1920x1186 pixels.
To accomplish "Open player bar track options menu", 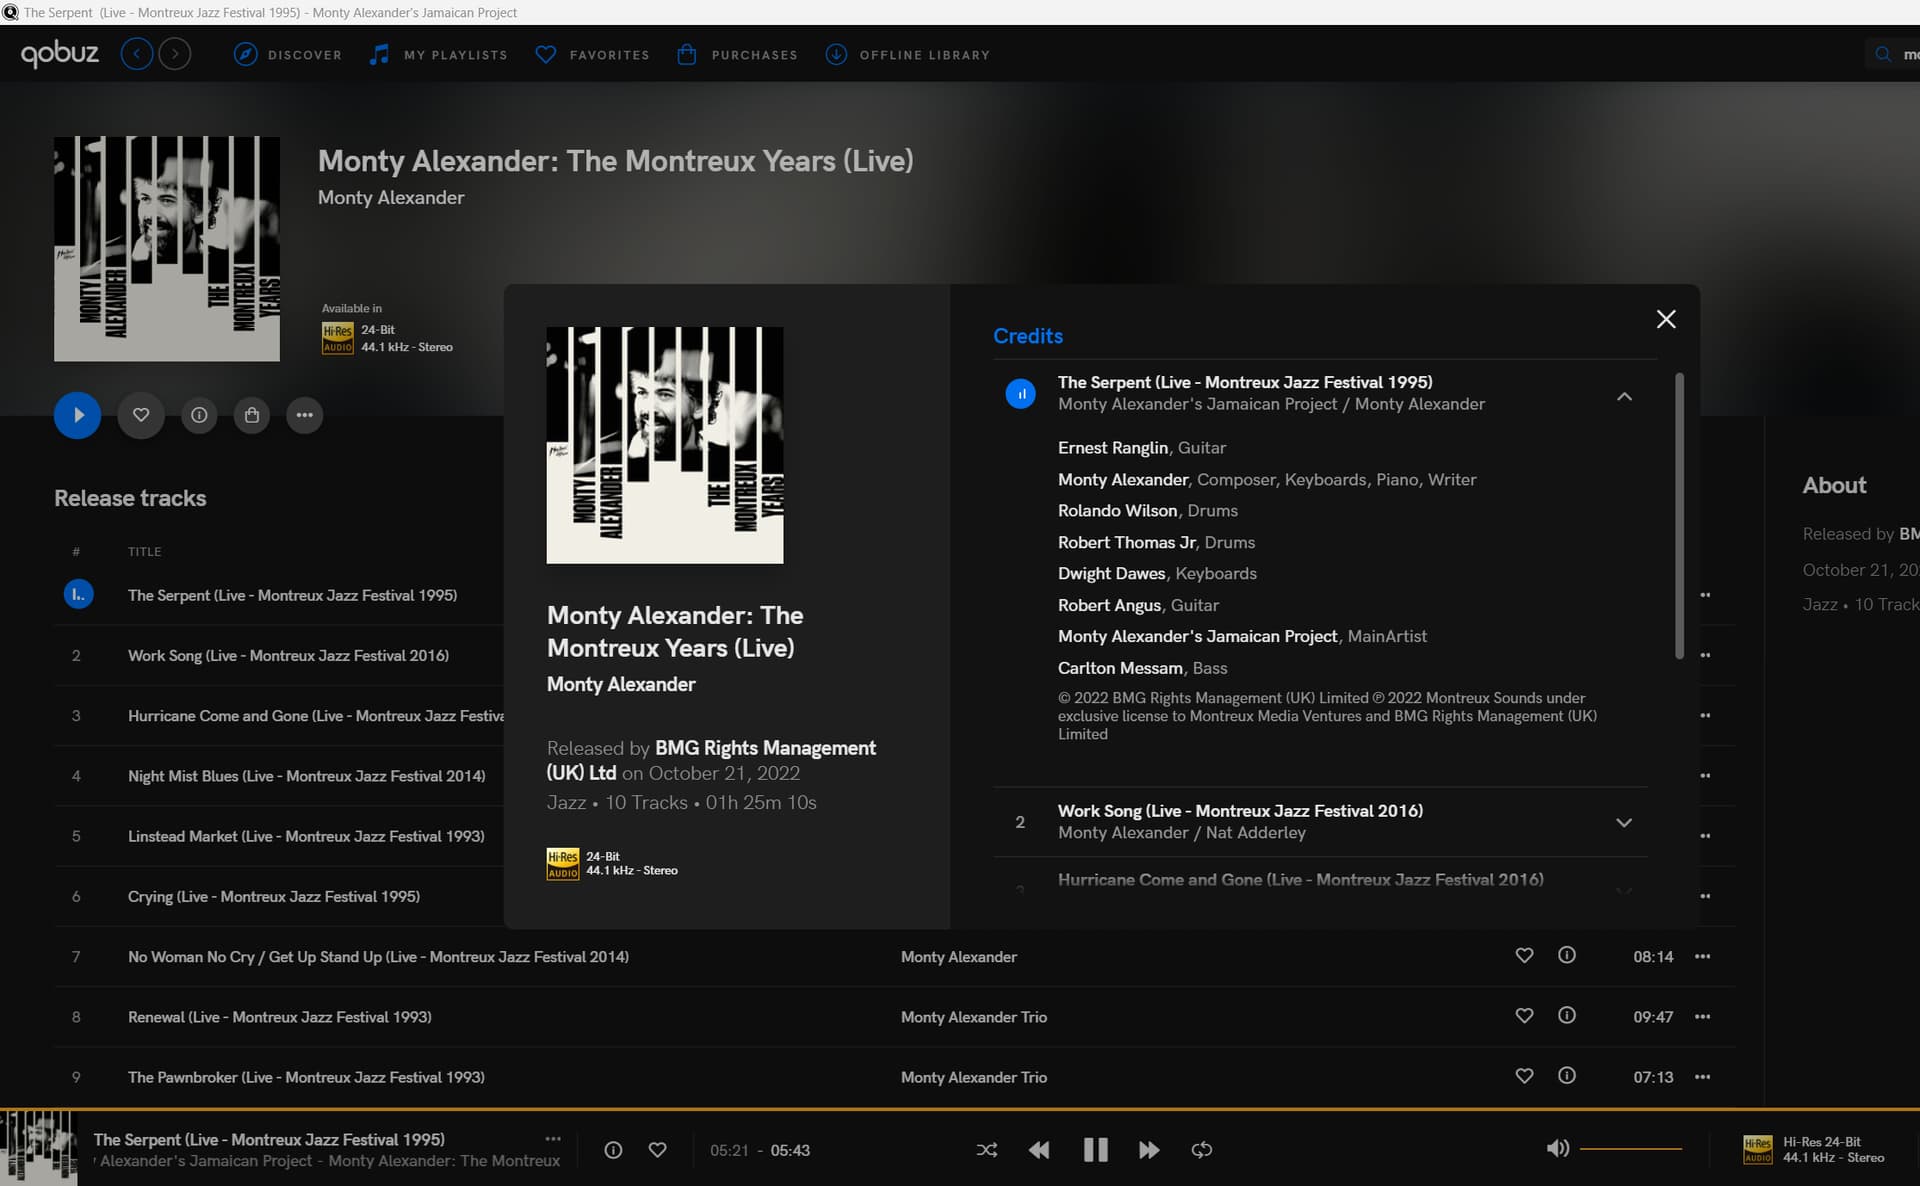I will pos(553,1139).
